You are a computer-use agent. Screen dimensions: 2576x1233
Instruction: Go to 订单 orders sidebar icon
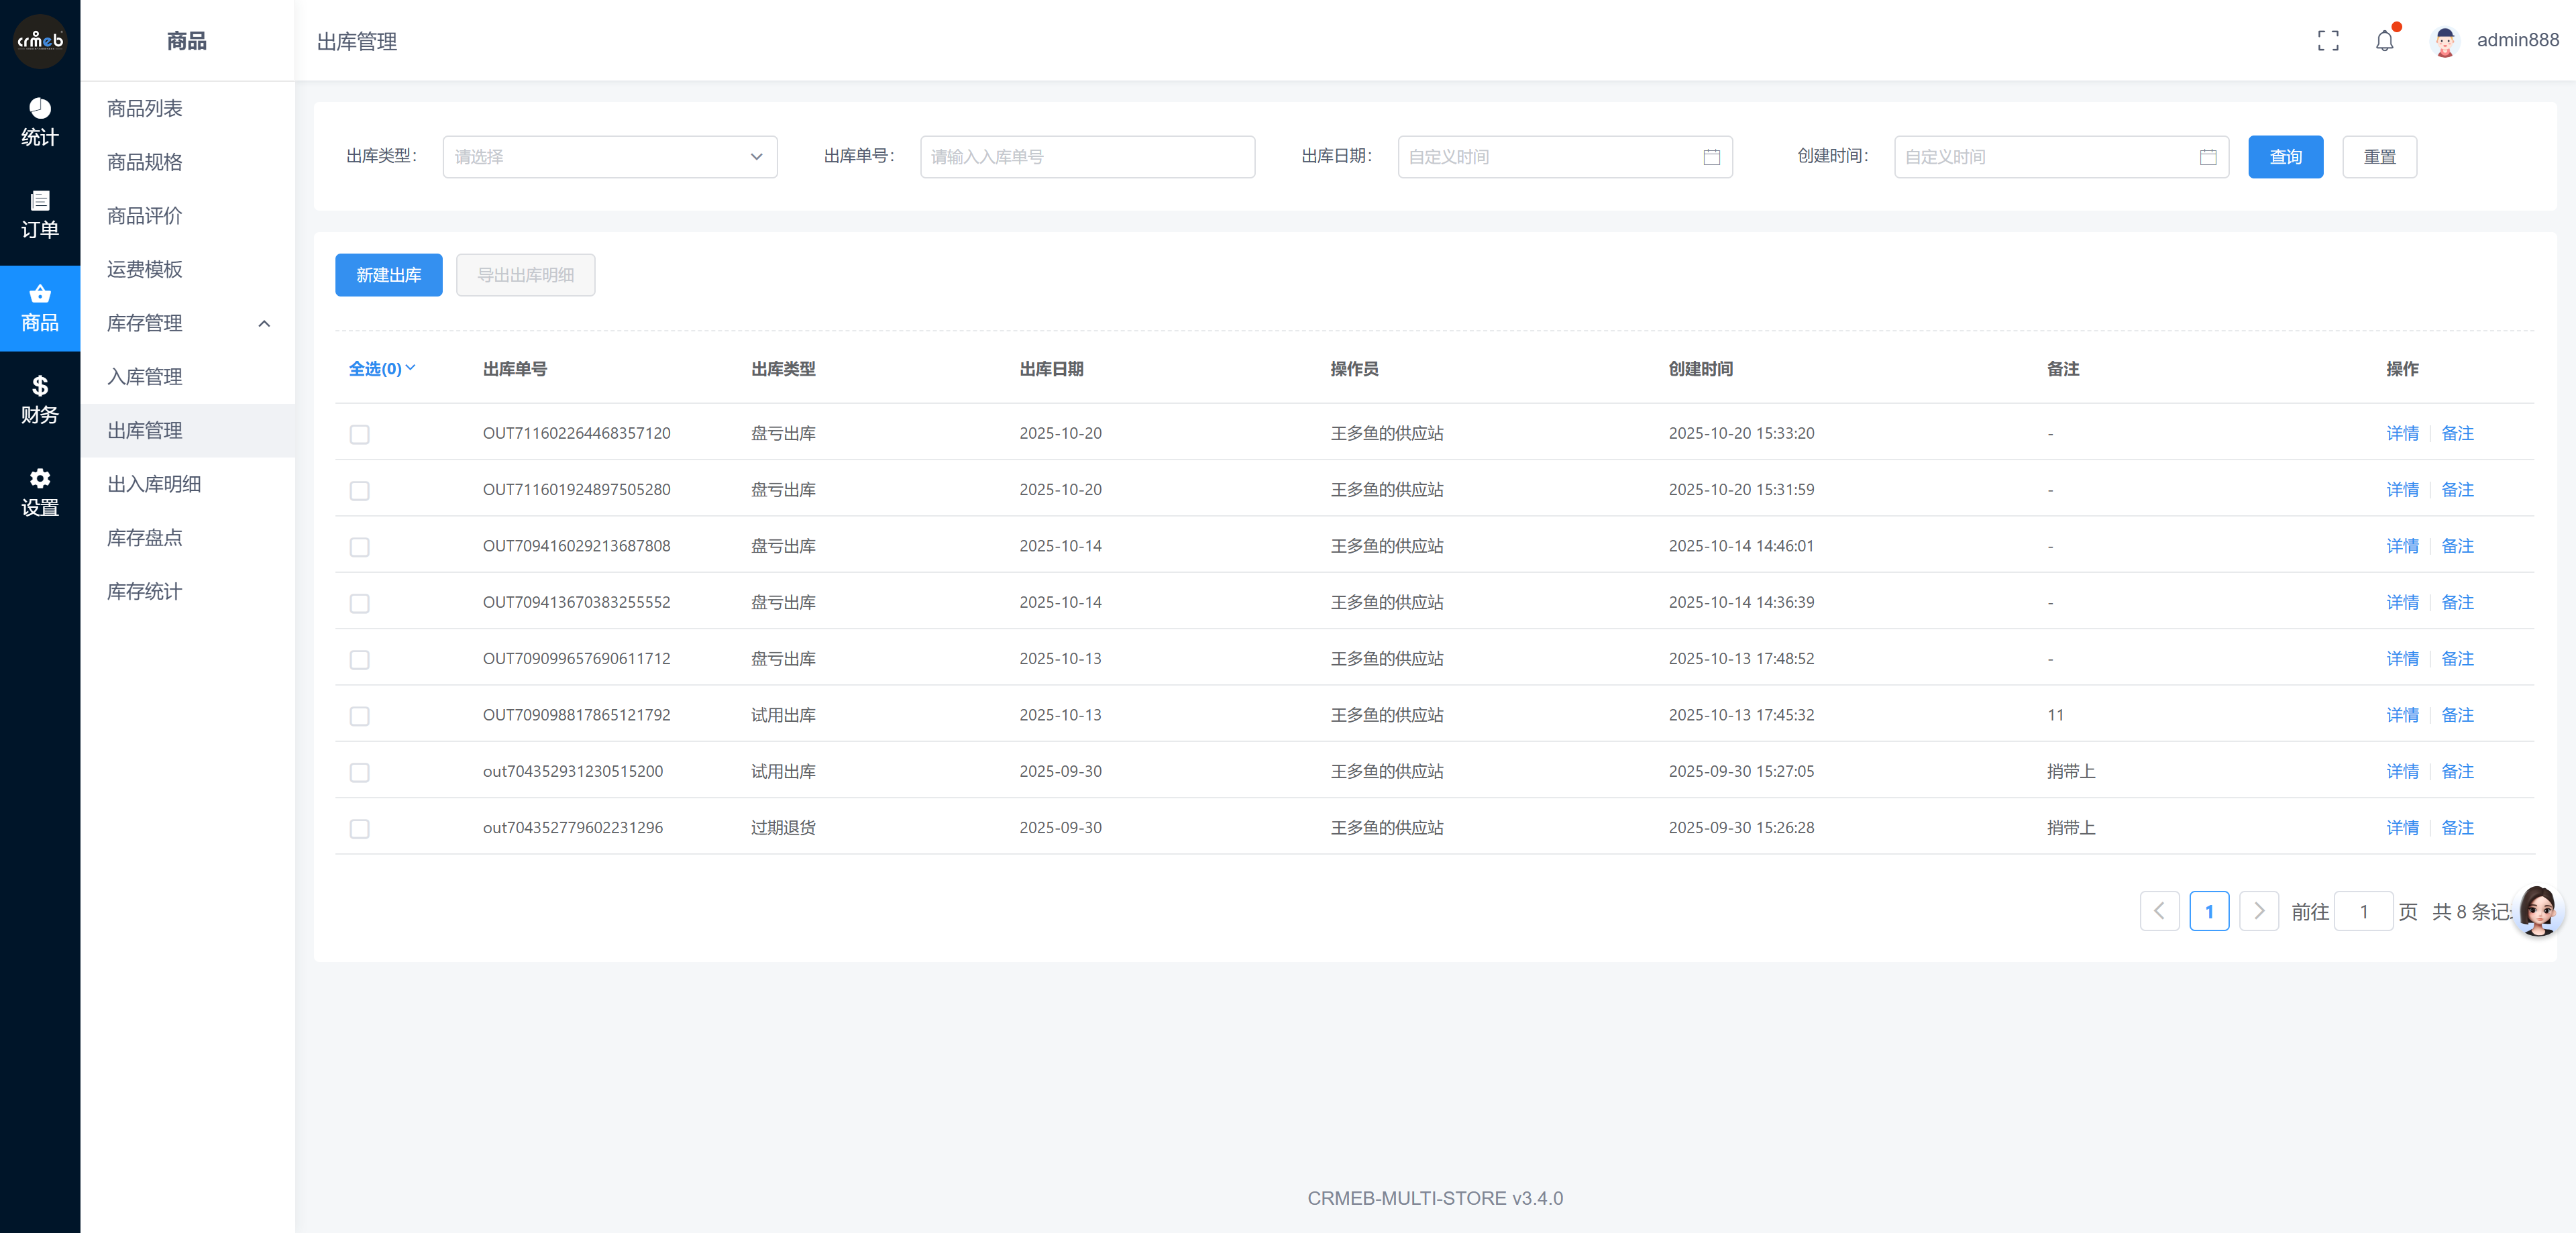click(x=40, y=214)
